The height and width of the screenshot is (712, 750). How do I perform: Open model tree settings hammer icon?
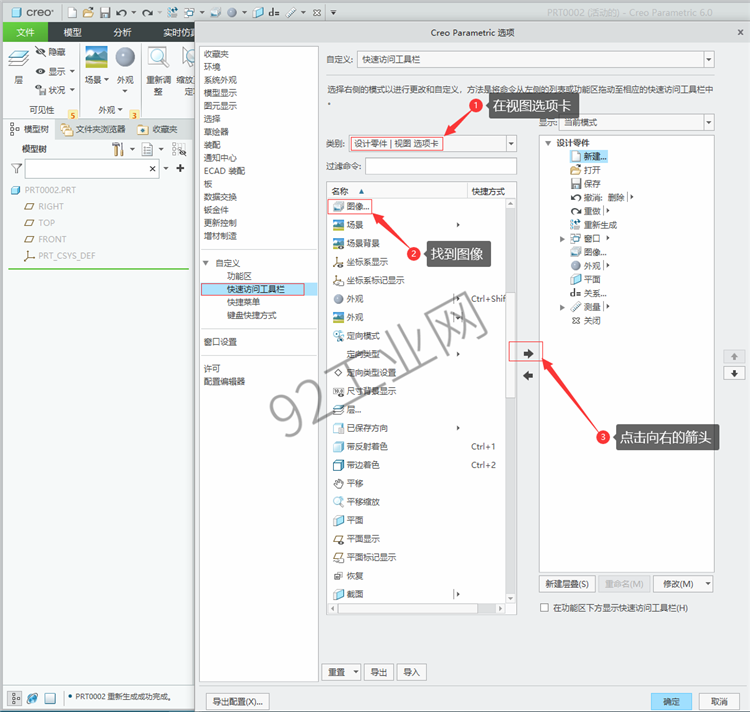(118, 149)
